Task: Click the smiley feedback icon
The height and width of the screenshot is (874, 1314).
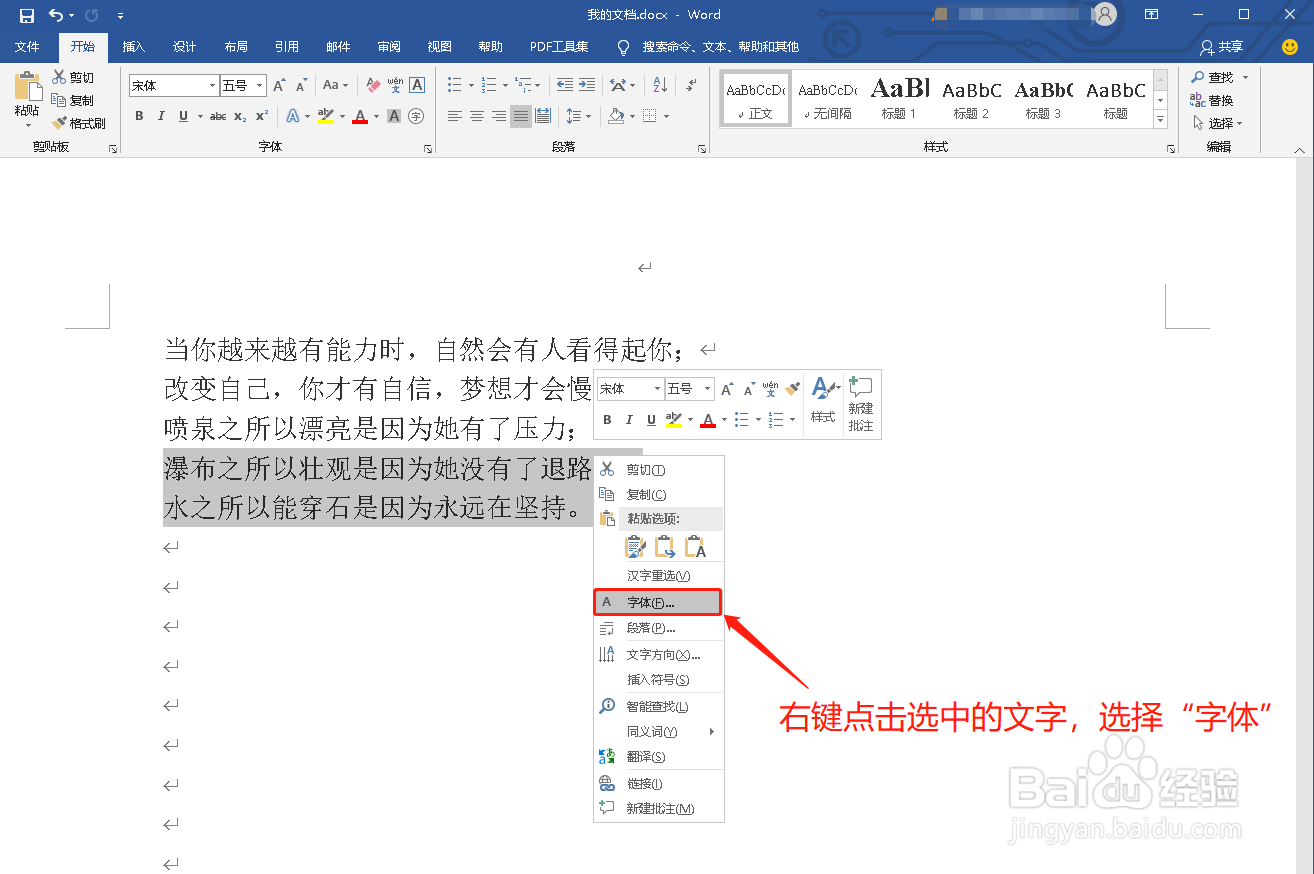Action: (1290, 47)
